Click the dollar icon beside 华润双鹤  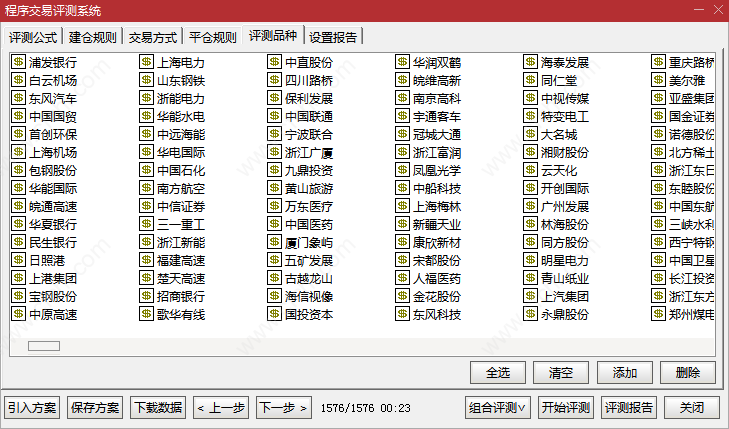402,62
